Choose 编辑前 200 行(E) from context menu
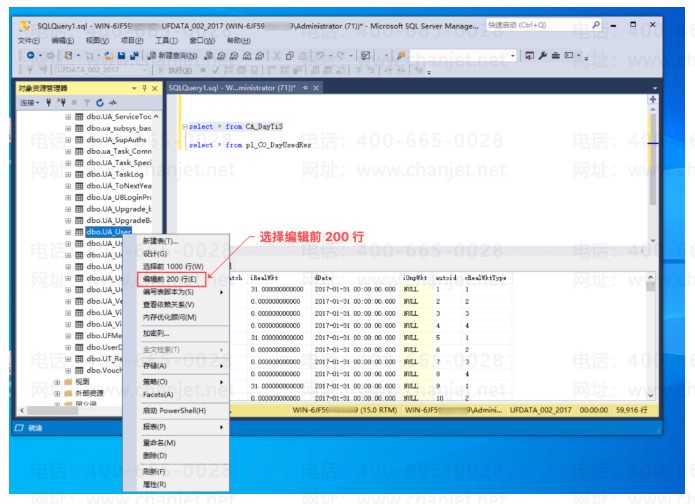This screenshot has height=504, width=695. (x=172, y=279)
